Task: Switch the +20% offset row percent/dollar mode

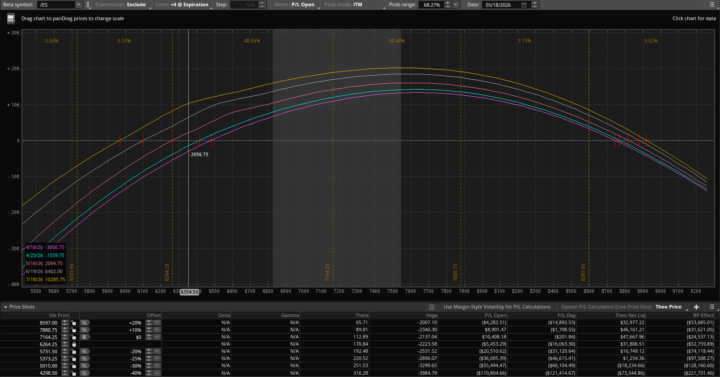Action: (x=85, y=323)
